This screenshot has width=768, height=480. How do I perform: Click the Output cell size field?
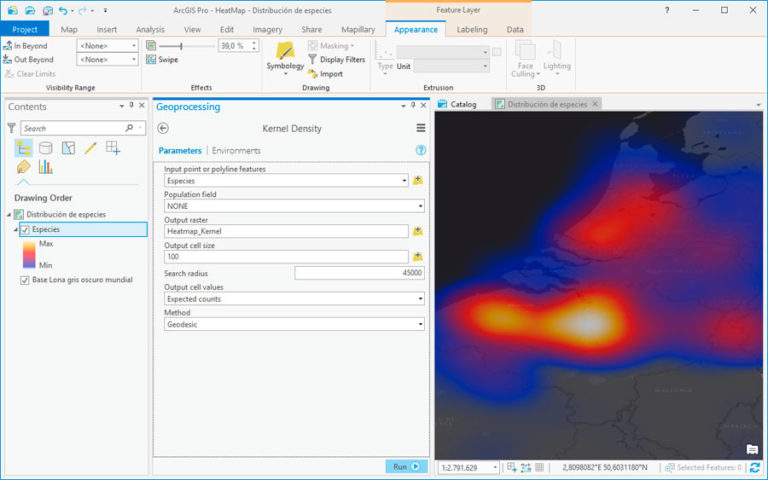click(x=286, y=257)
